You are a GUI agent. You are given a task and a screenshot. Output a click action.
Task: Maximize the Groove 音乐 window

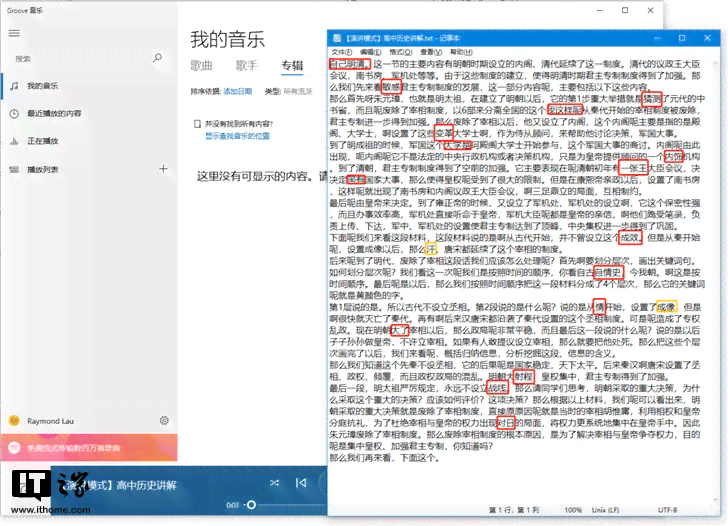pyautogui.click(x=625, y=10)
